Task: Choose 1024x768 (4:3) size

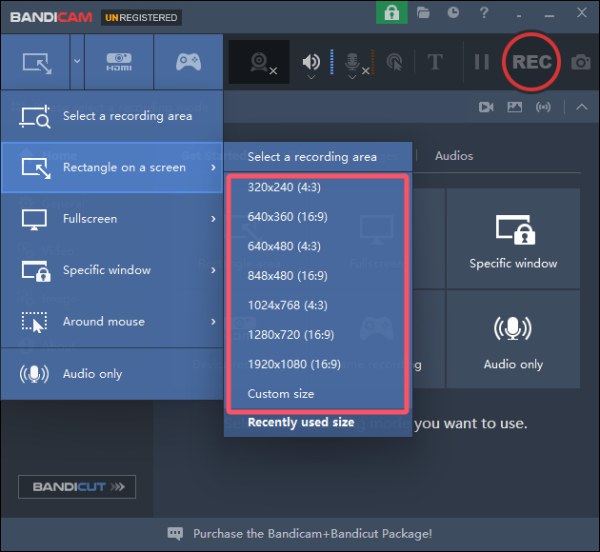Action: click(x=318, y=305)
